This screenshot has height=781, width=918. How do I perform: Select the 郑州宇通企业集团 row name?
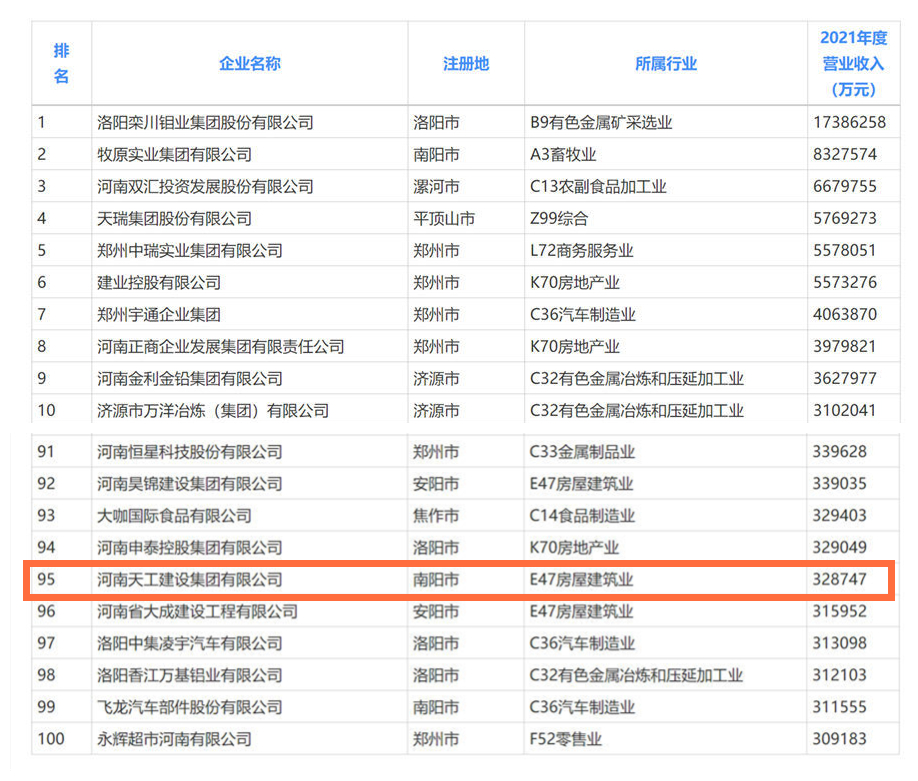pyautogui.click(x=158, y=314)
